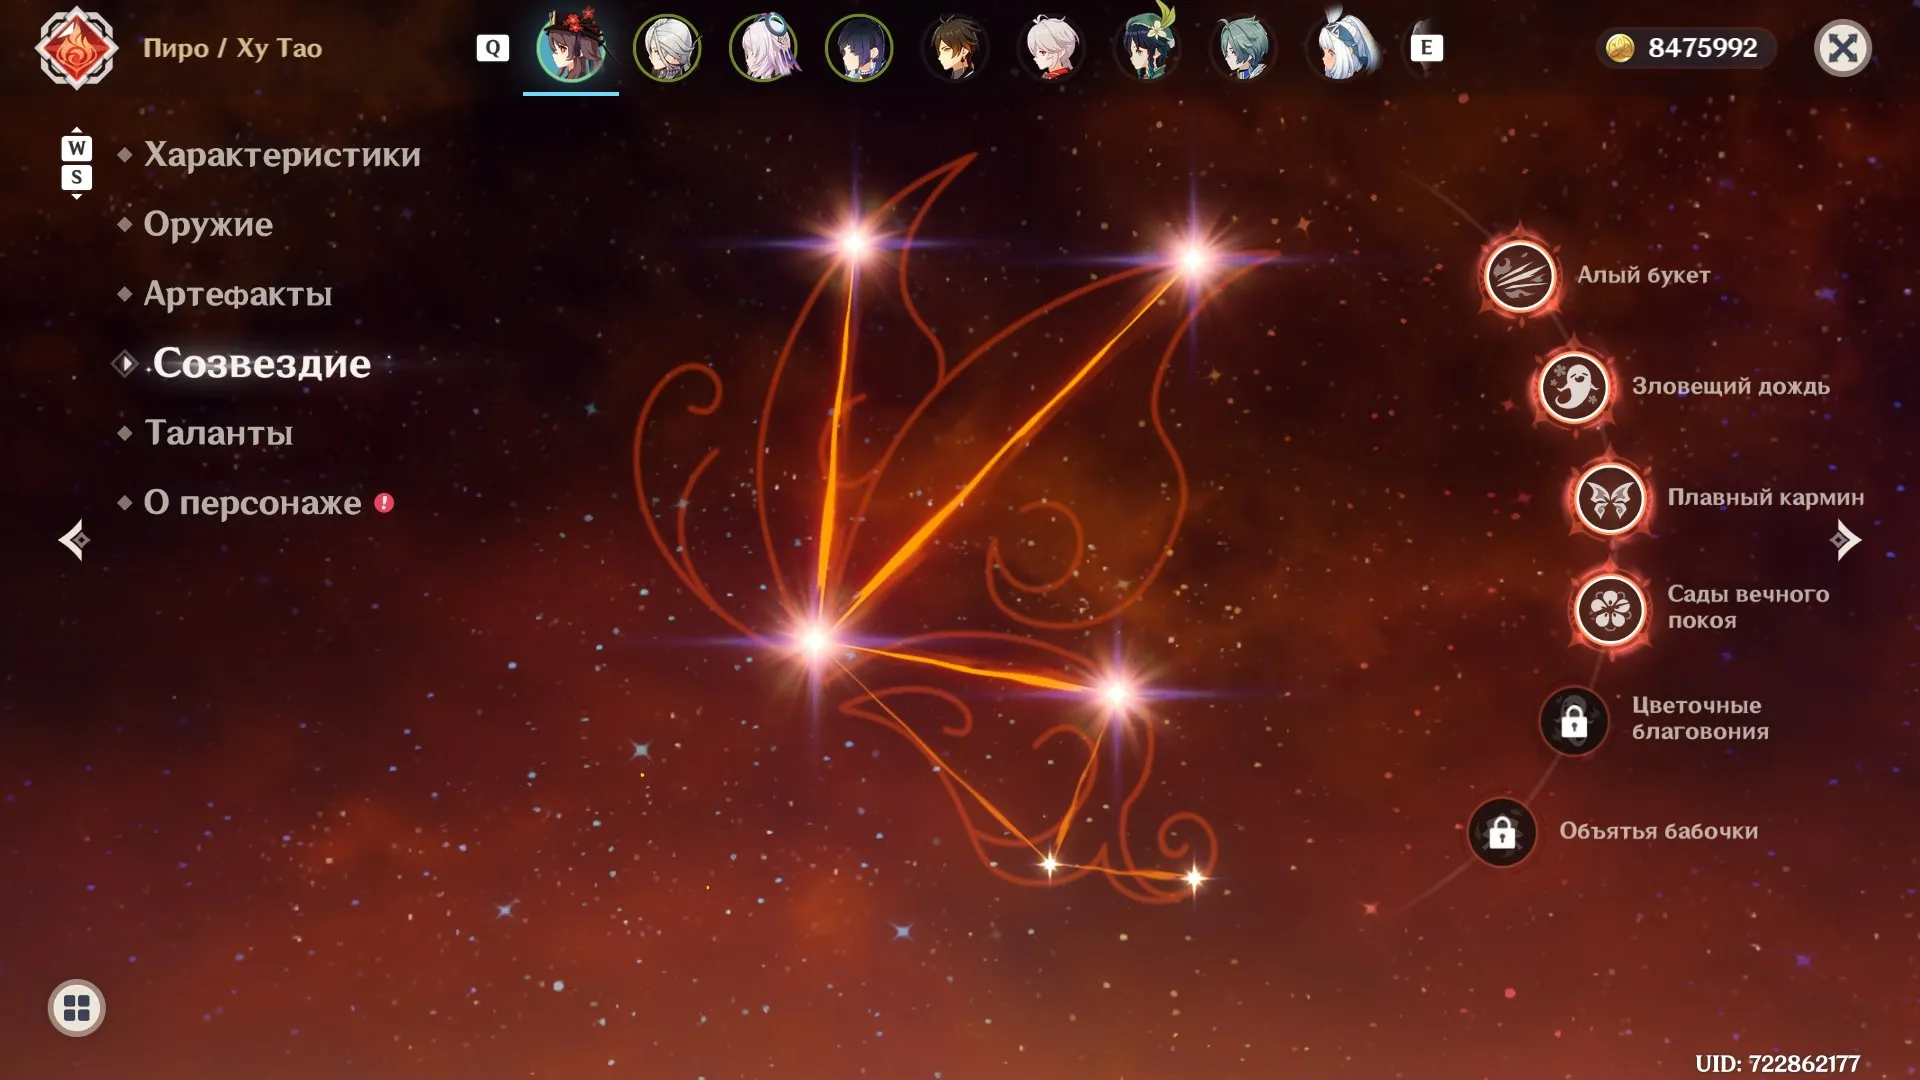Open the Зловещий дождь constellation icon
Screen dimensions: 1920x1080
point(1574,387)
